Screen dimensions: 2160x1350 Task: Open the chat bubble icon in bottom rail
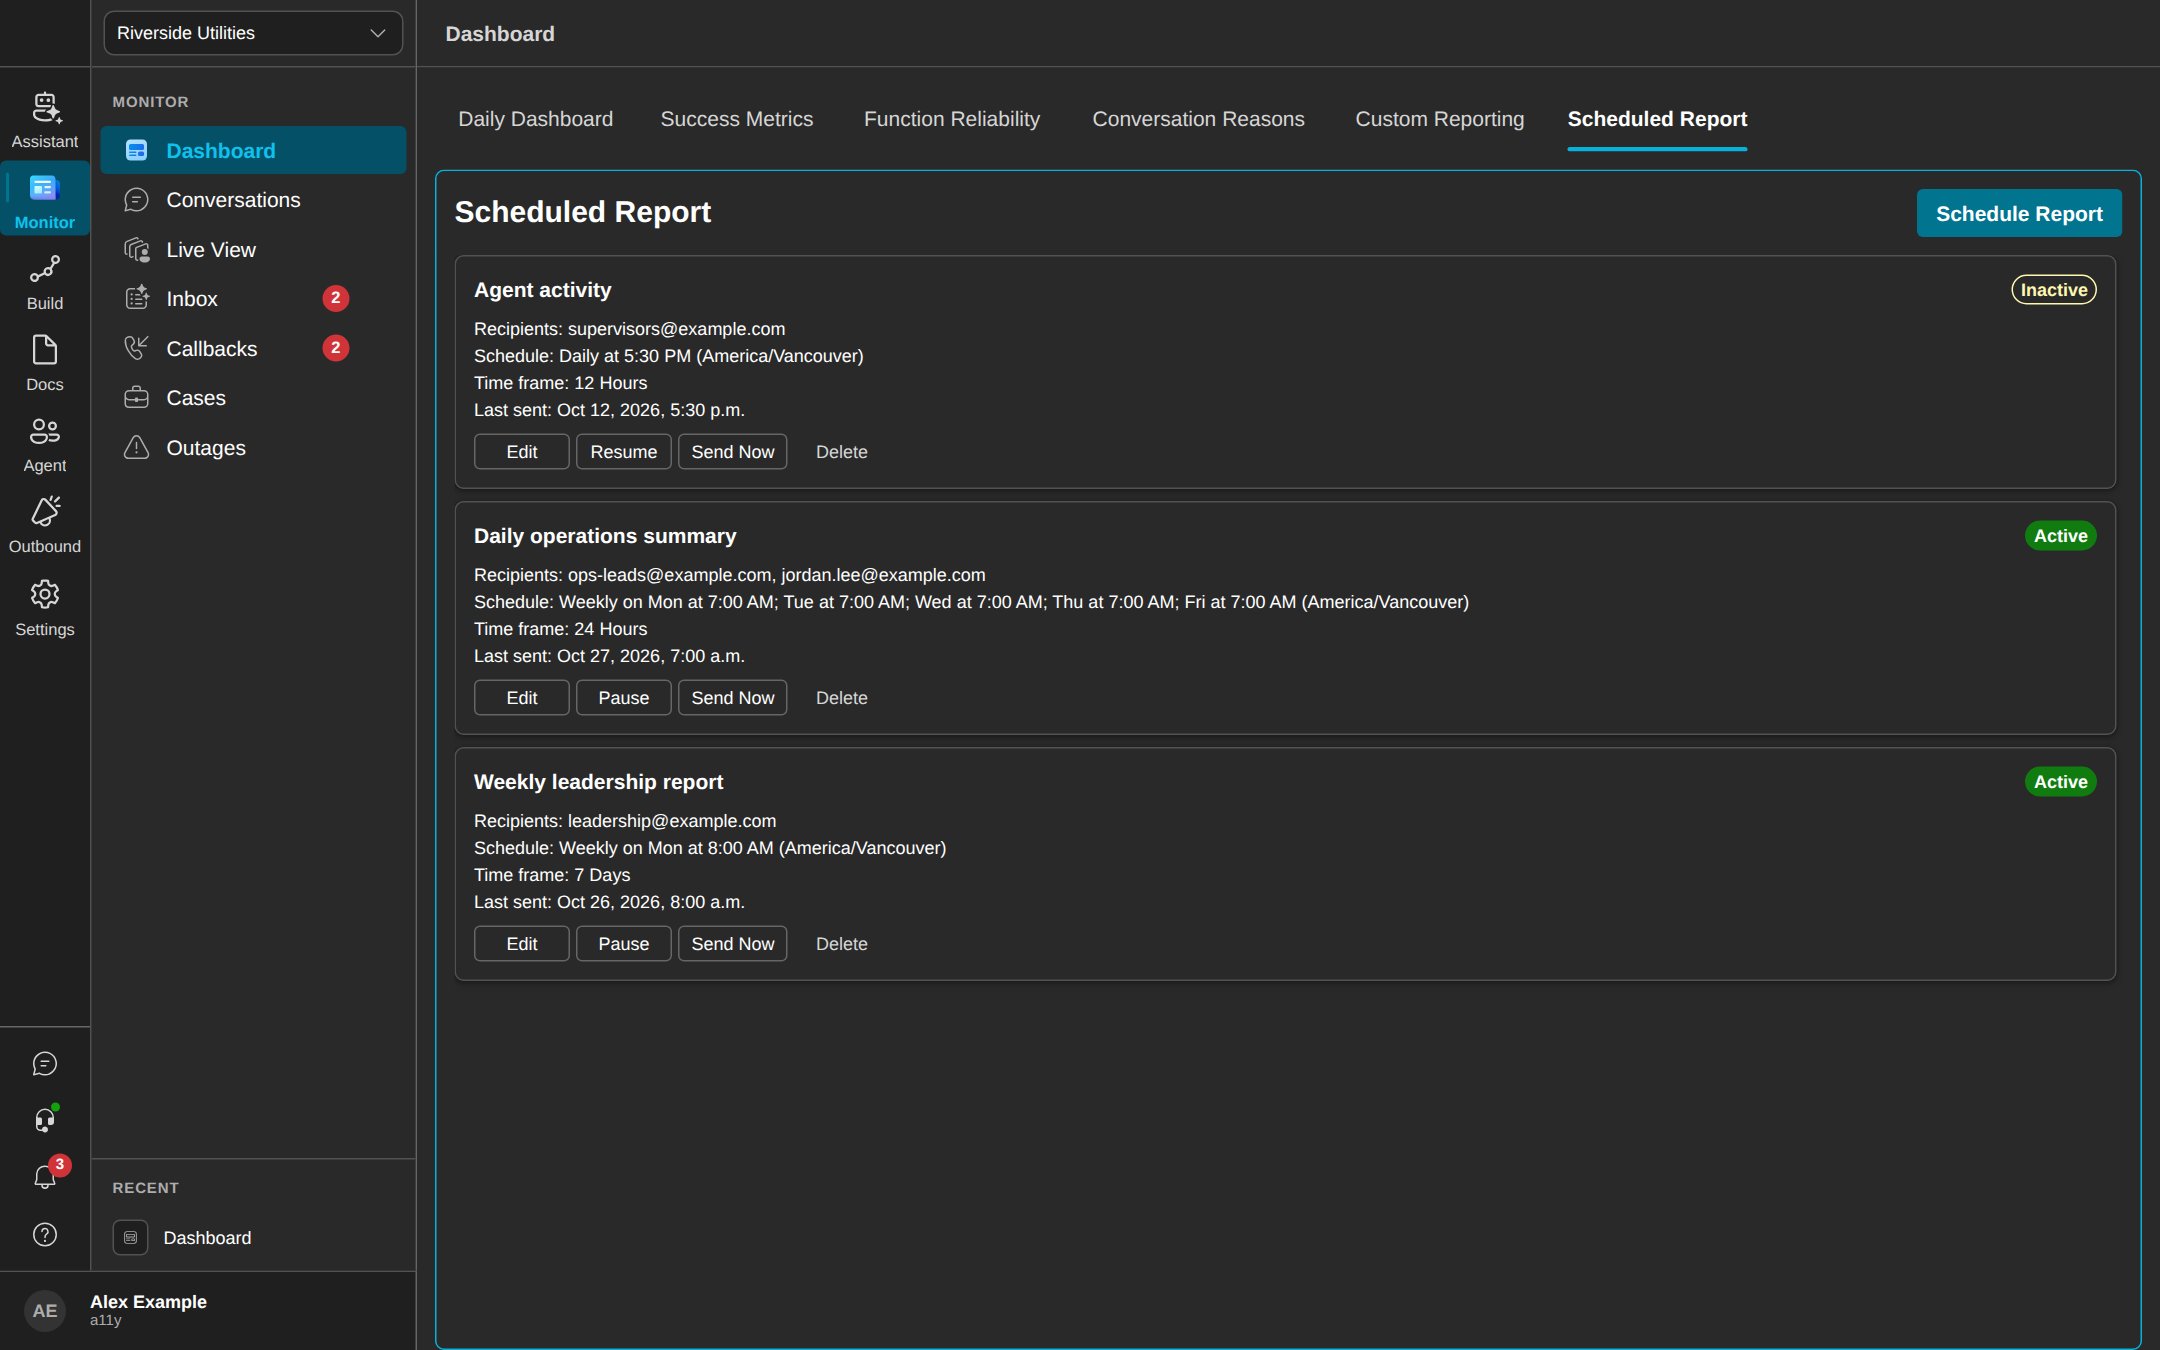pyautogui.click(x=45, y=1064)
